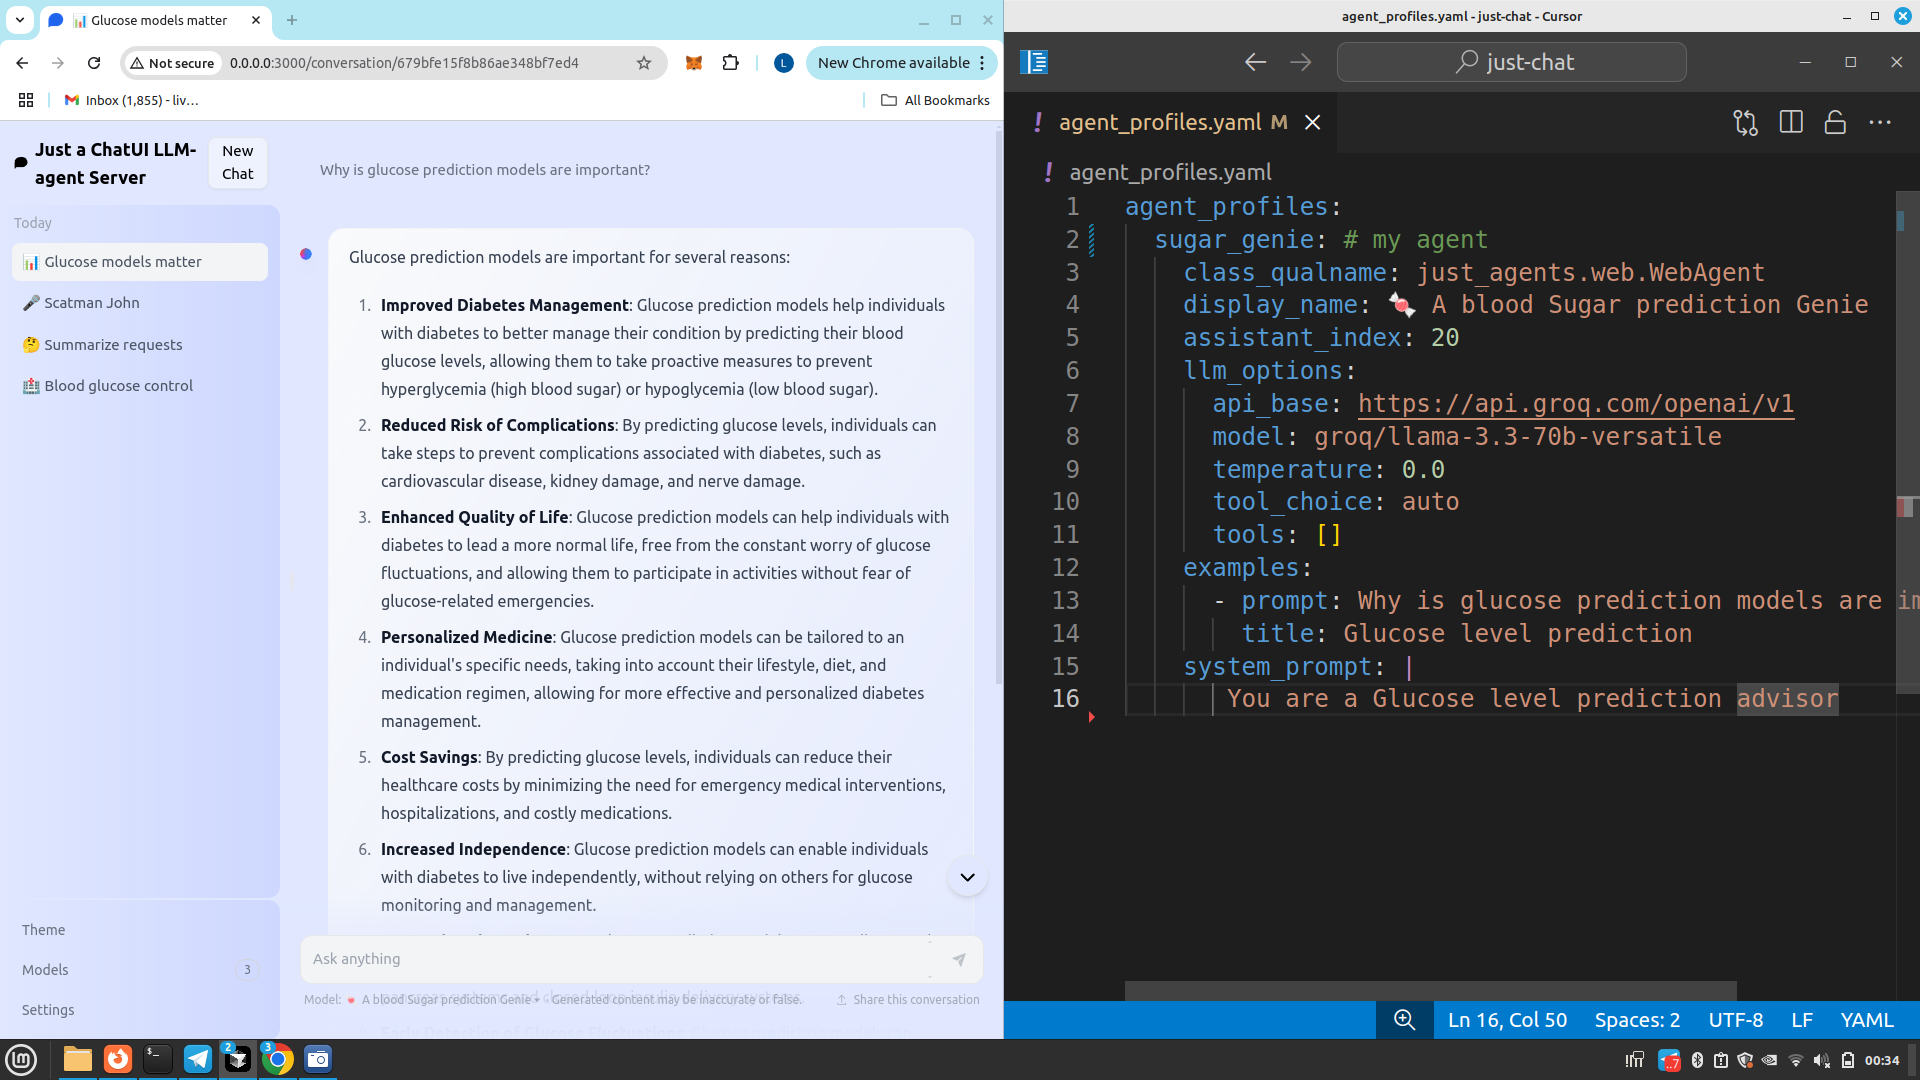Go back in Cursor editor history
The image size is (1920, 1080).
pos(1255,62)
